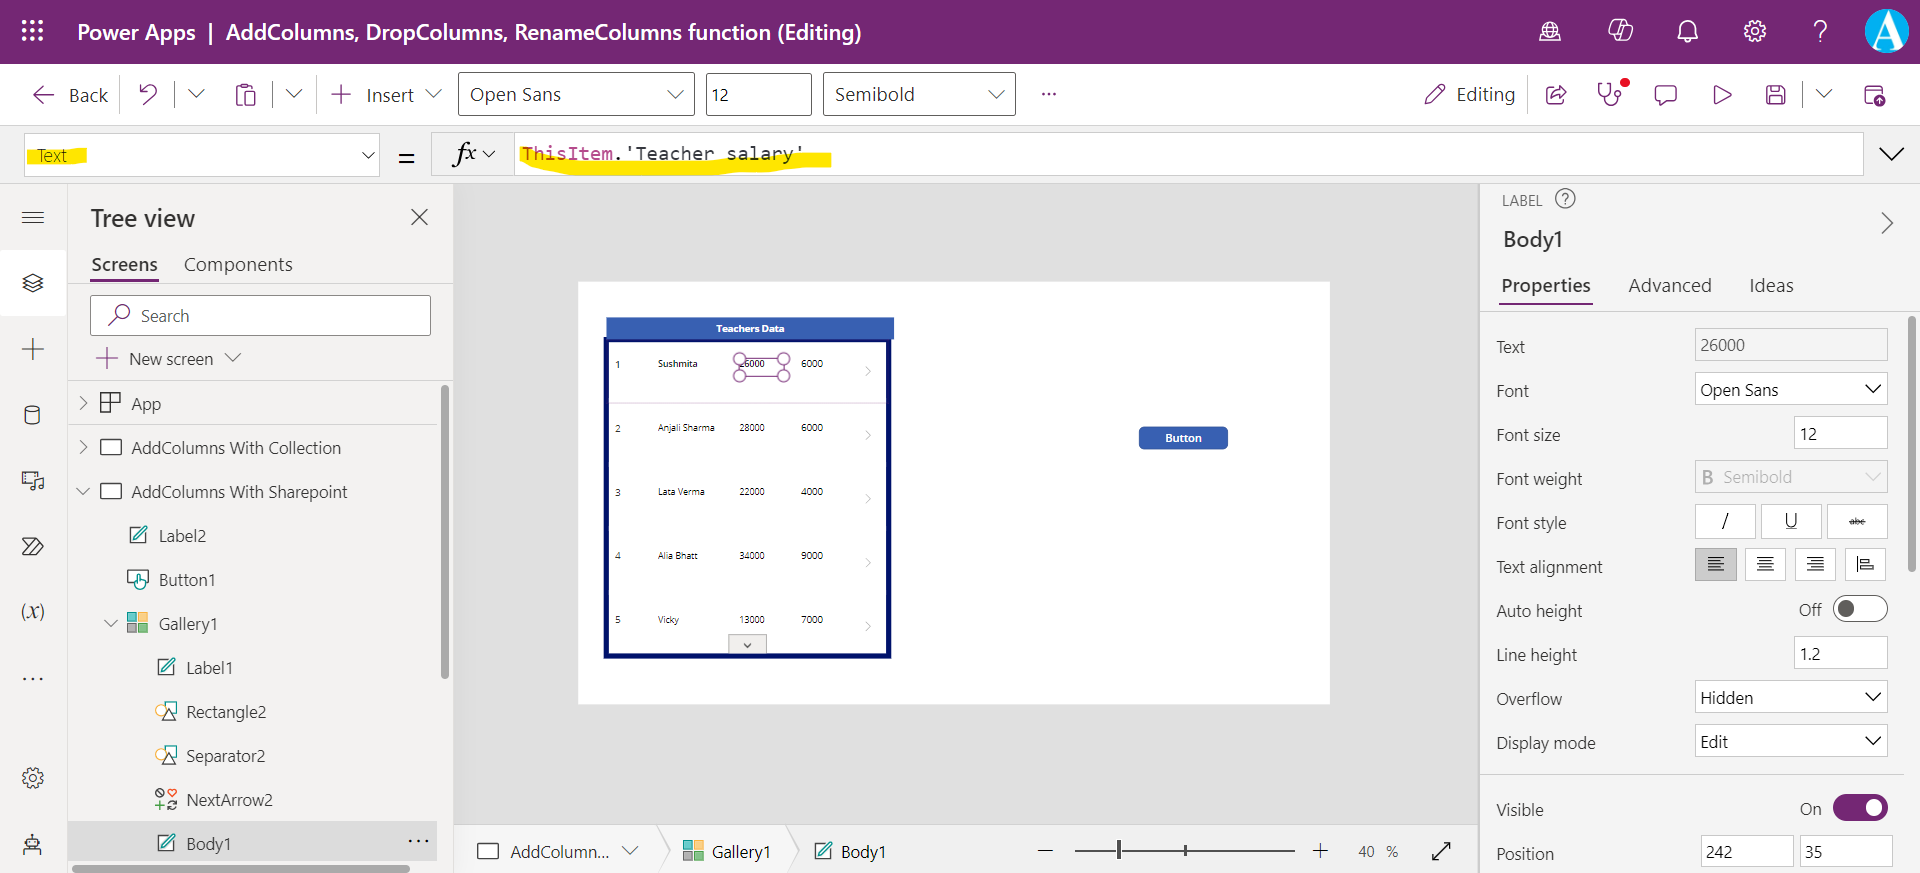This screenshot has height=873, width=1920.
Task: Toggle the Auto height switch
Action: 1859,609
